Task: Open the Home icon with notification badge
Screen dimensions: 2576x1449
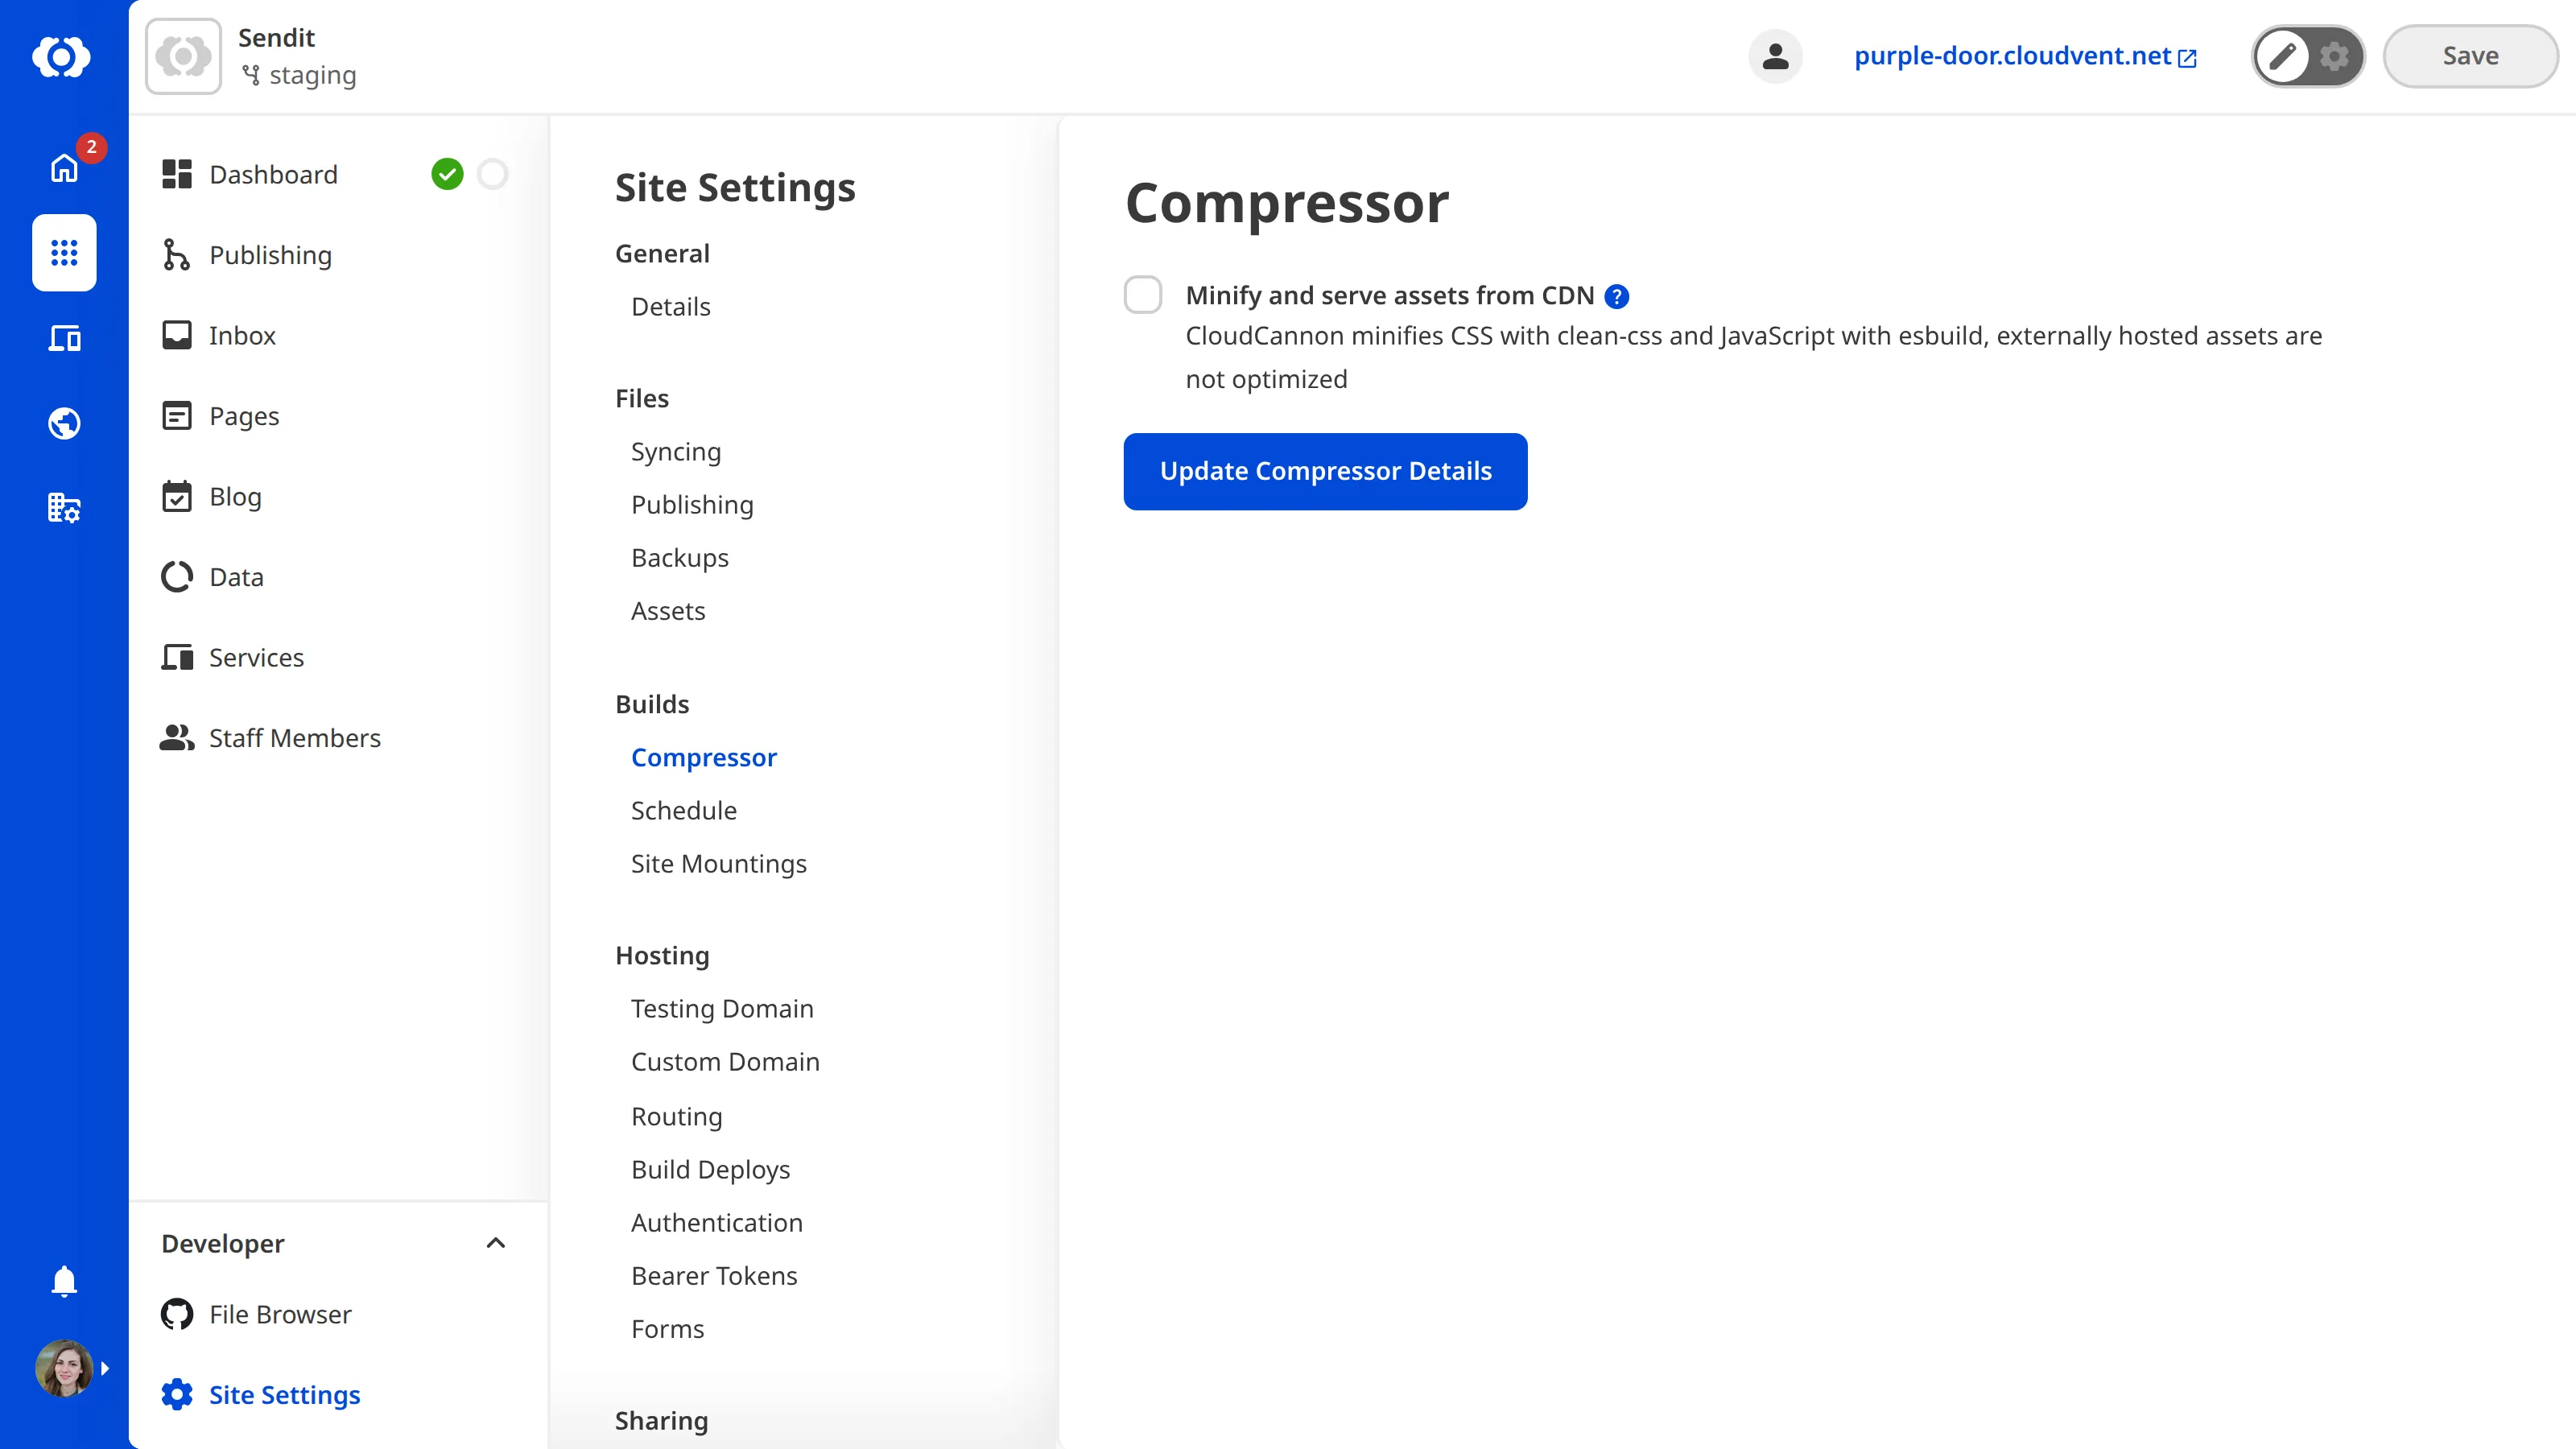Action: [x=63, y=167]
